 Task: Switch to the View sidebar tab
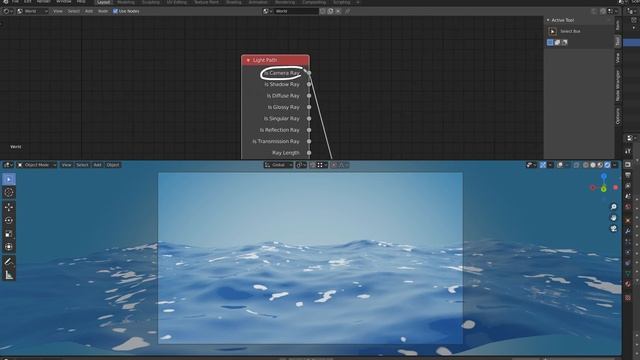(x=618, y=58)
